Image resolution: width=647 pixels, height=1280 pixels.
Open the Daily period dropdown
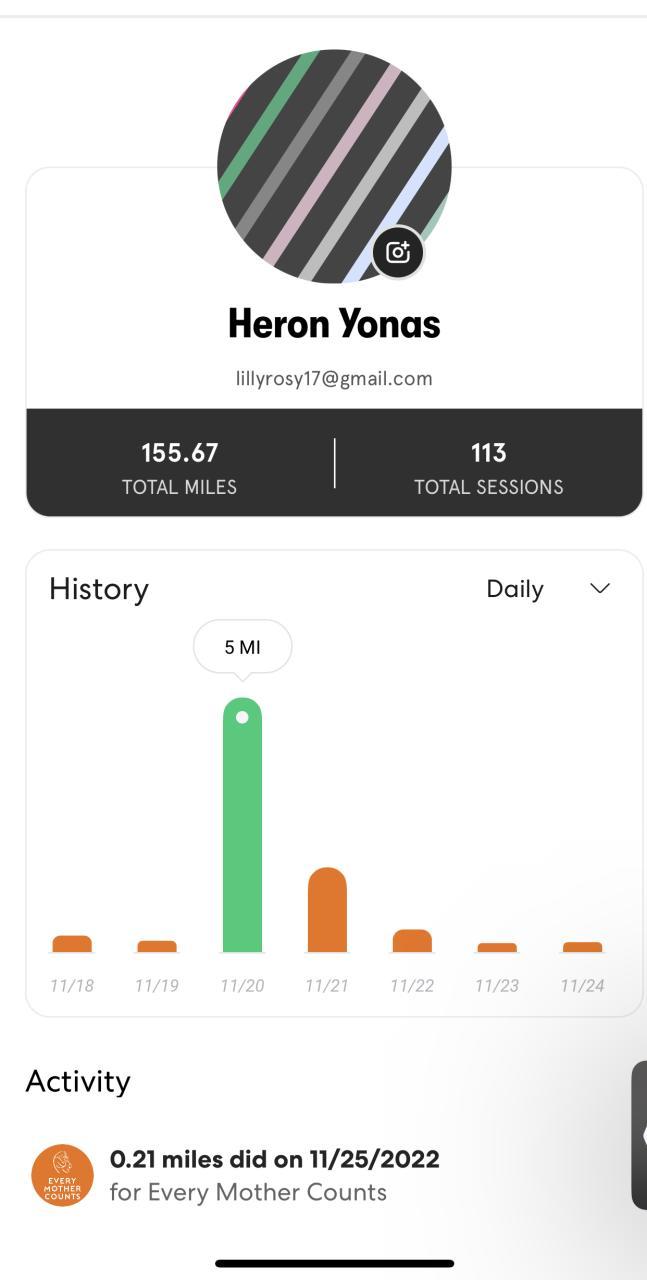(x=516, y=589)
